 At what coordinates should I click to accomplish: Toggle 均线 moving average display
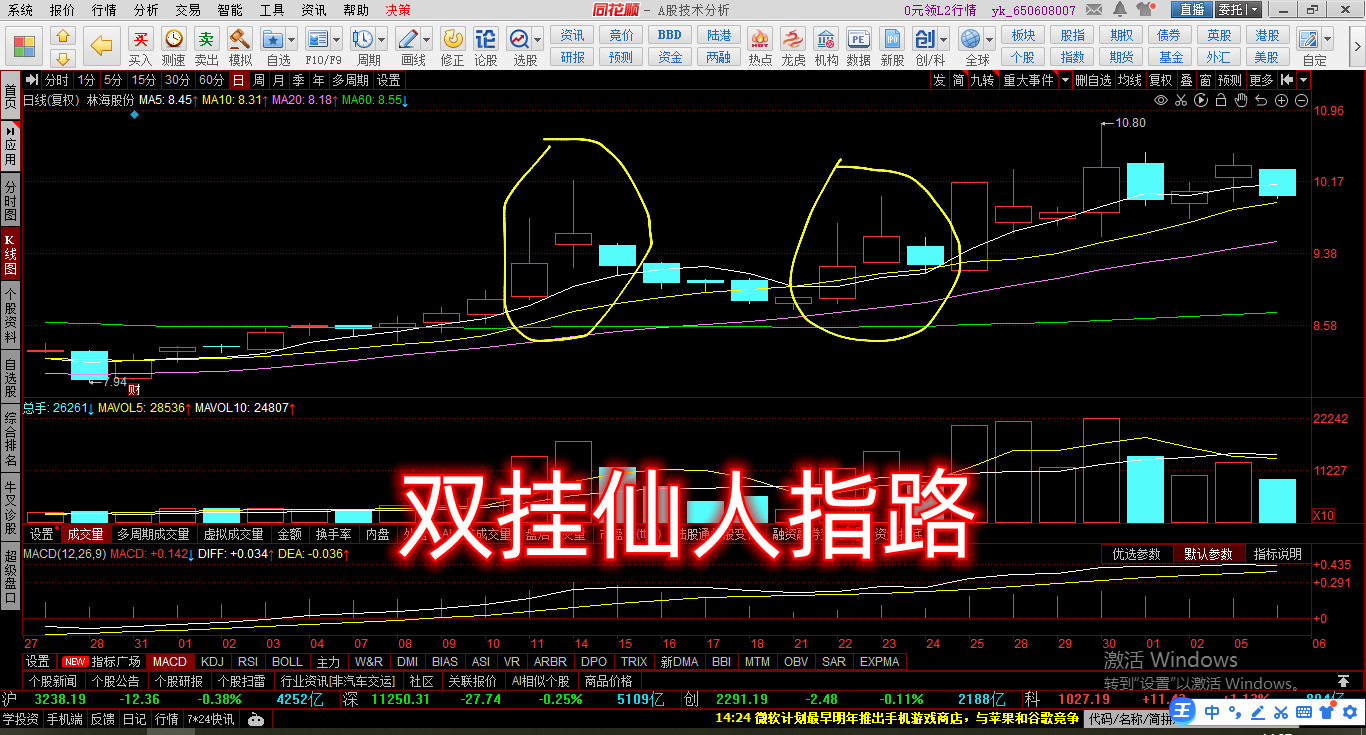tap(1130, 80)
